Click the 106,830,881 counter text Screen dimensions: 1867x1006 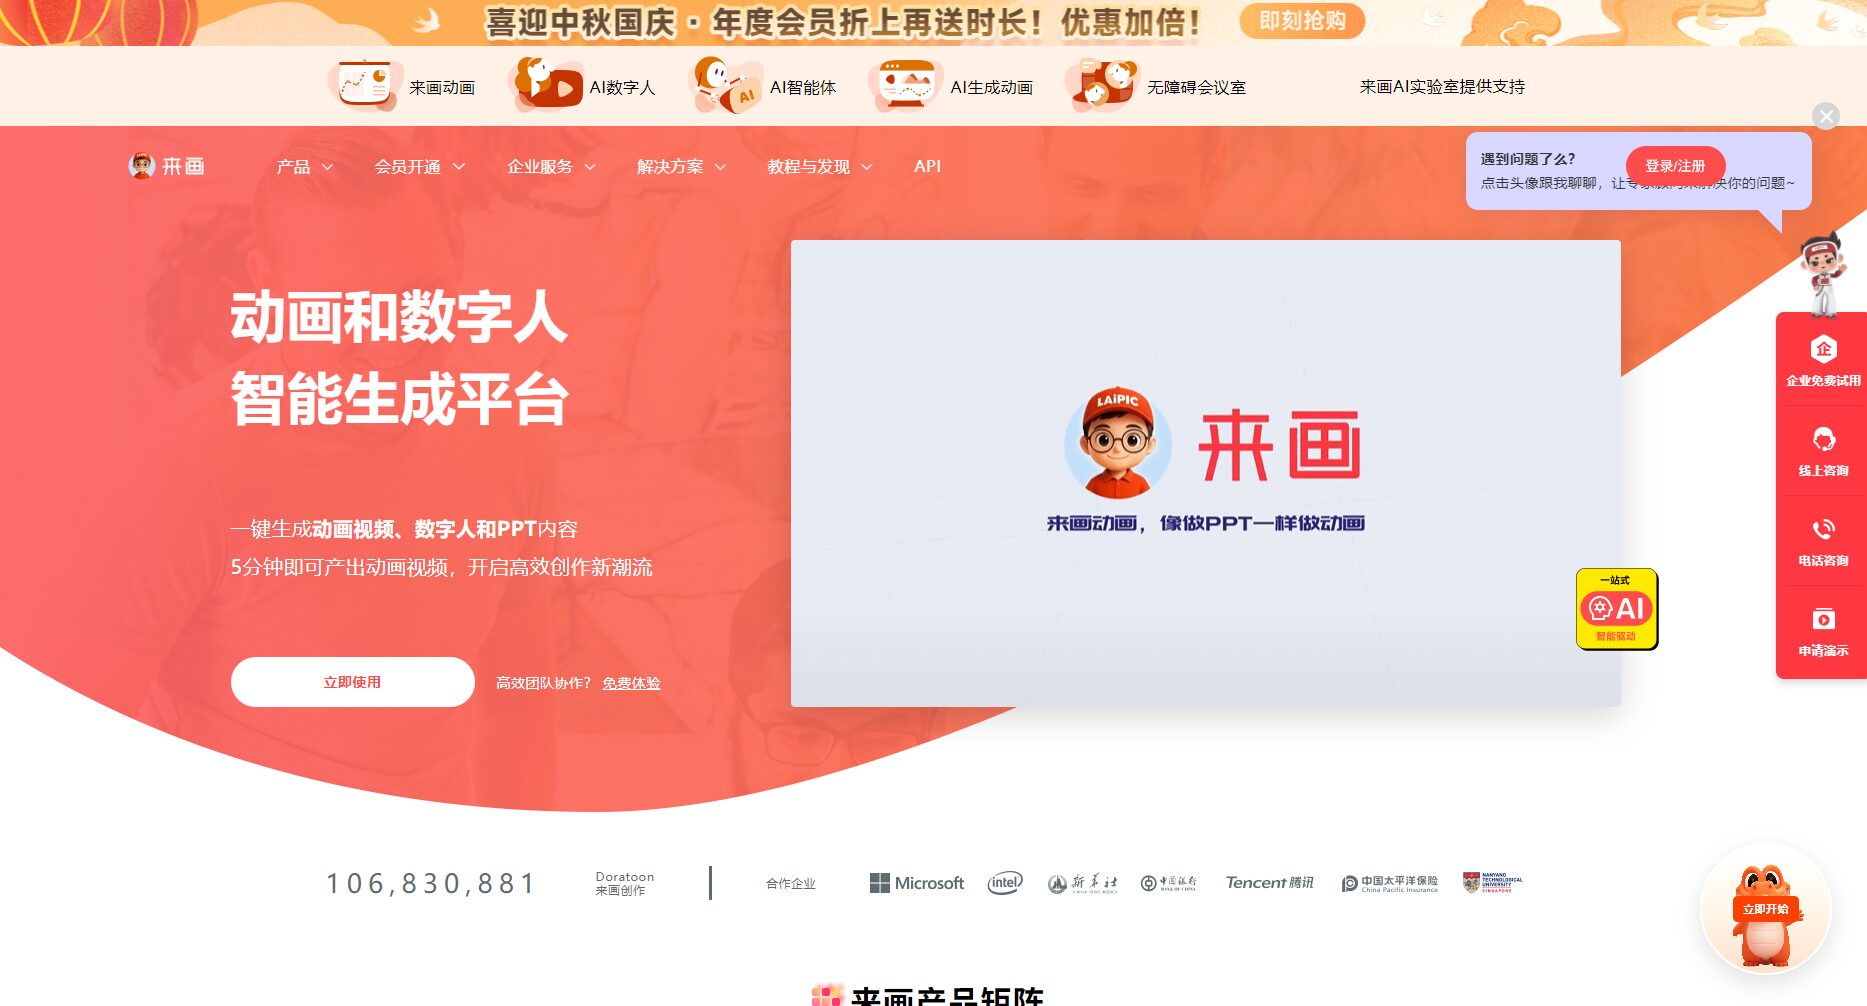coord(431,883)
